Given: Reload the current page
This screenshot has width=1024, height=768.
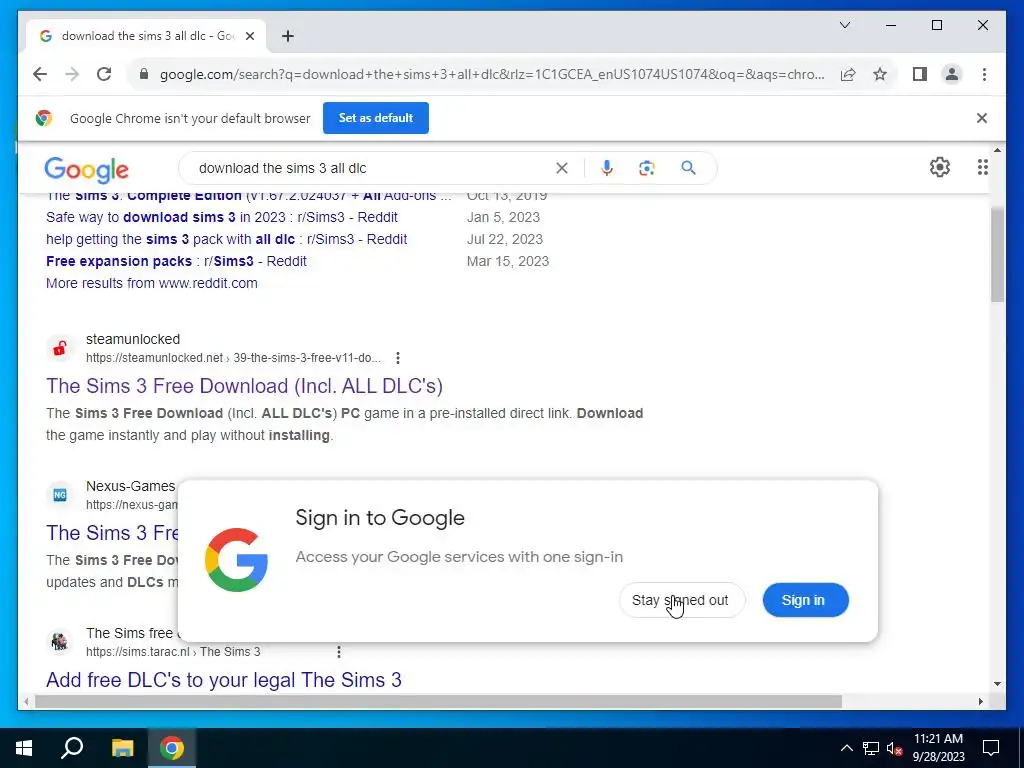Looking at the screenshot, I should [x=104, y=74].
